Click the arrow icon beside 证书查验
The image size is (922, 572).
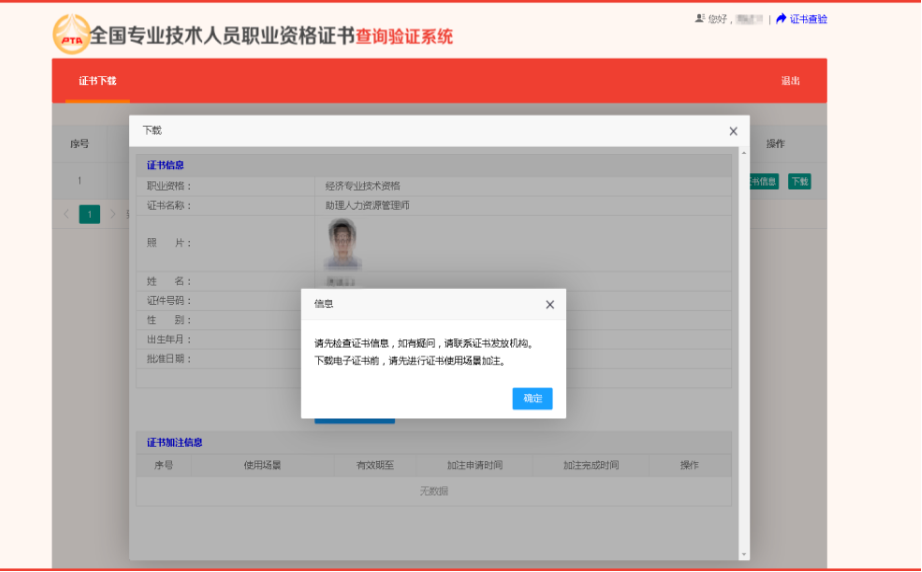click(781, 18)
